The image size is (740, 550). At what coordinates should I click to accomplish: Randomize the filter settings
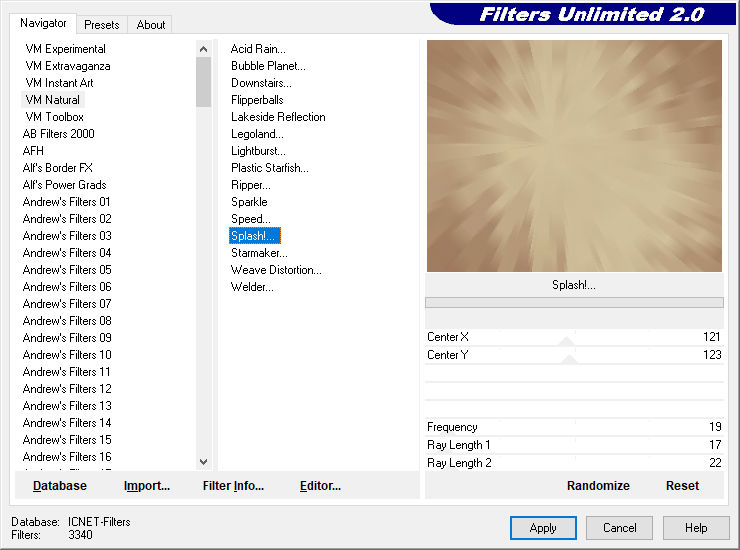[x=598, y=486]
